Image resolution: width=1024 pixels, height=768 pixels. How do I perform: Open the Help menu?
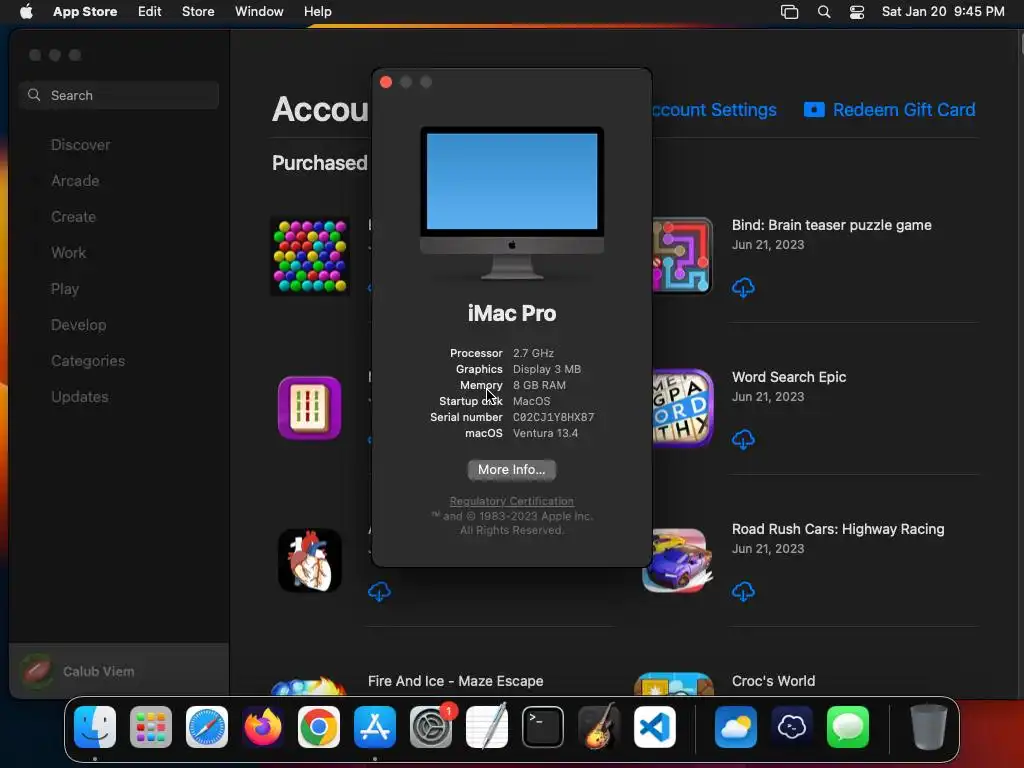[317, 11]
